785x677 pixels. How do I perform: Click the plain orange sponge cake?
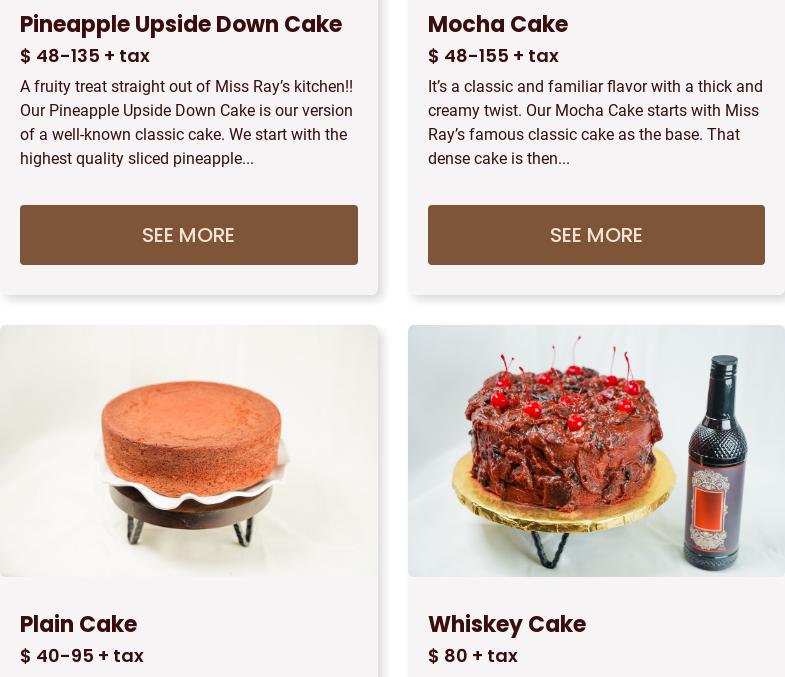191,438
